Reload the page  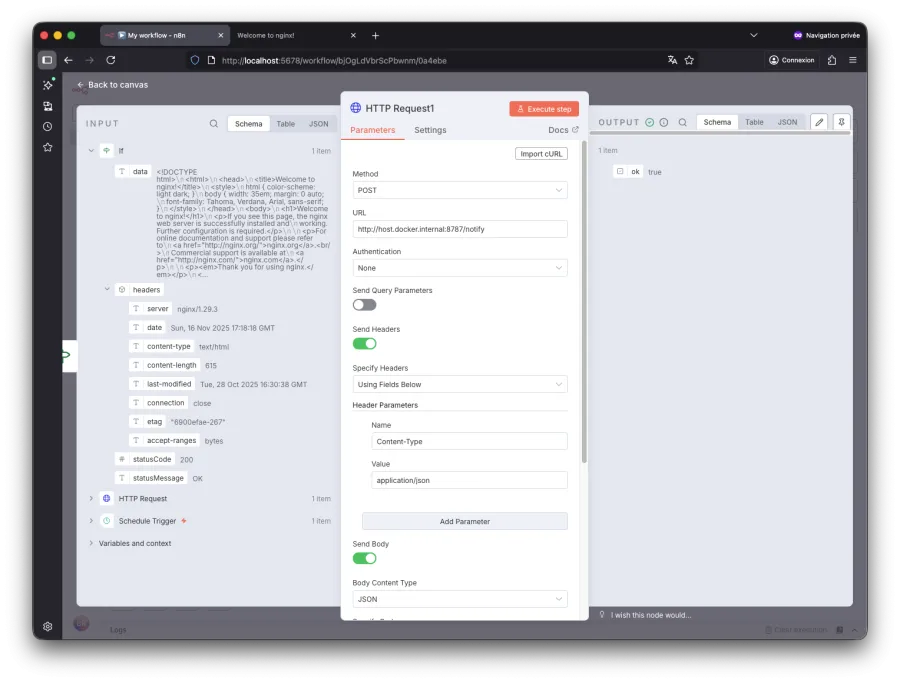coord(109,60)
